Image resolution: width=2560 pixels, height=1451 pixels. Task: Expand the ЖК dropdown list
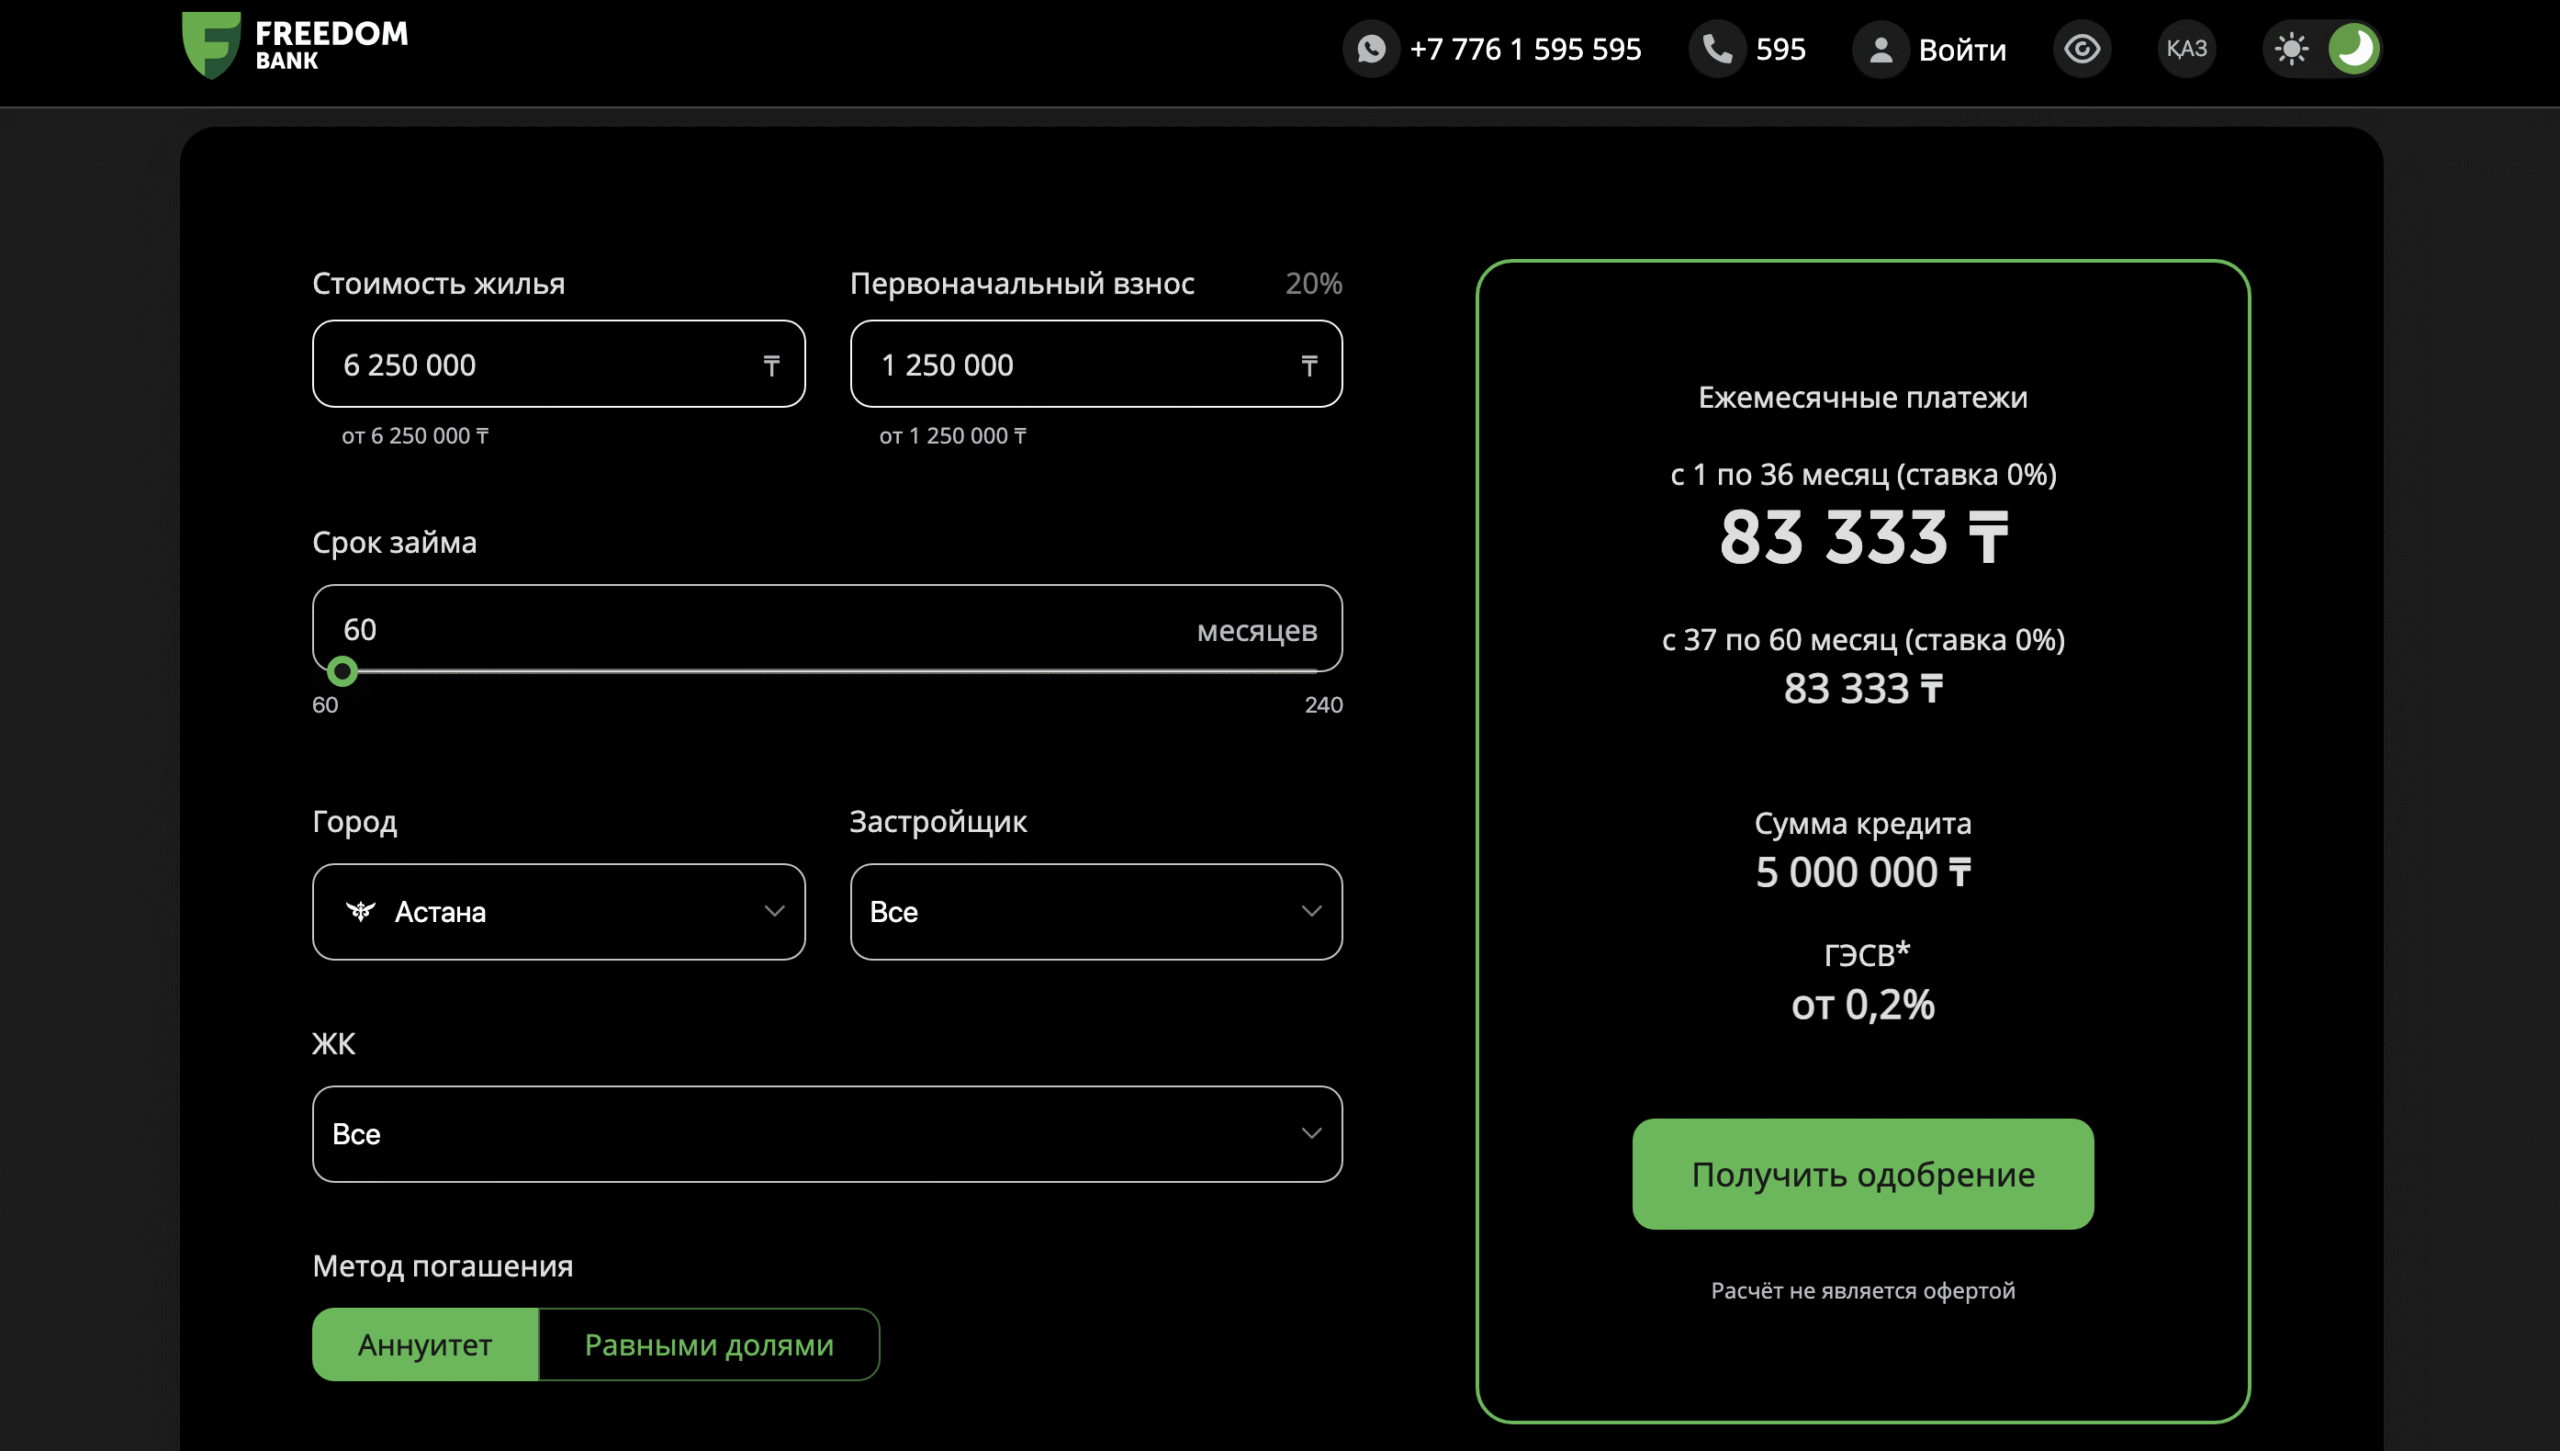click(826, 1133)
